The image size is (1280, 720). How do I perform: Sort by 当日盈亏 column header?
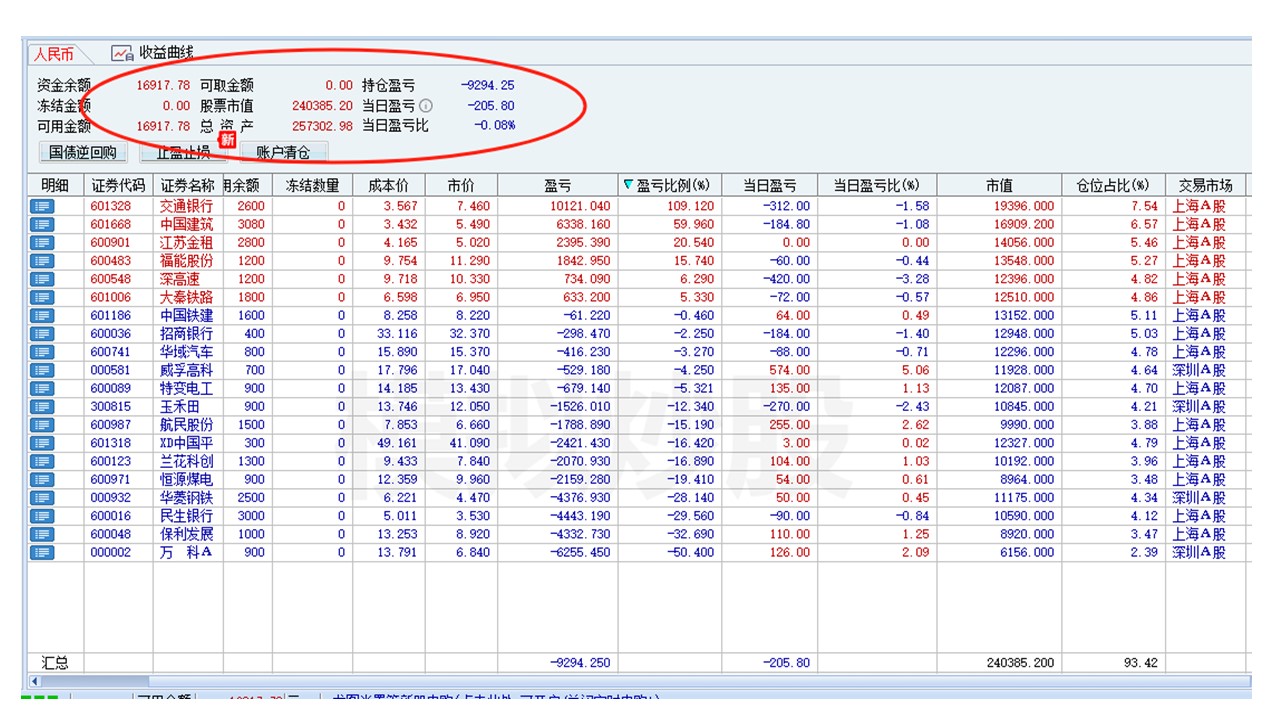770,185
